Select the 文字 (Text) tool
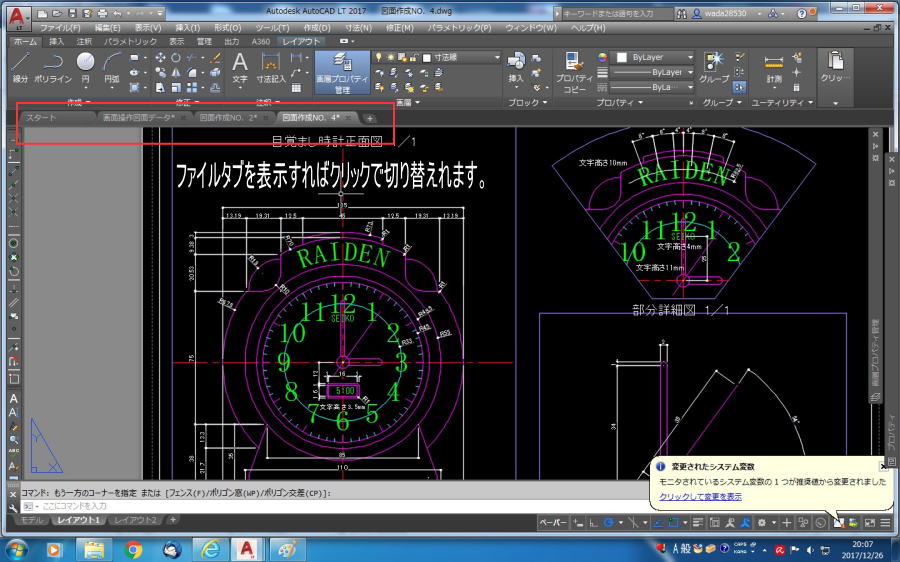 click(240, 68)
